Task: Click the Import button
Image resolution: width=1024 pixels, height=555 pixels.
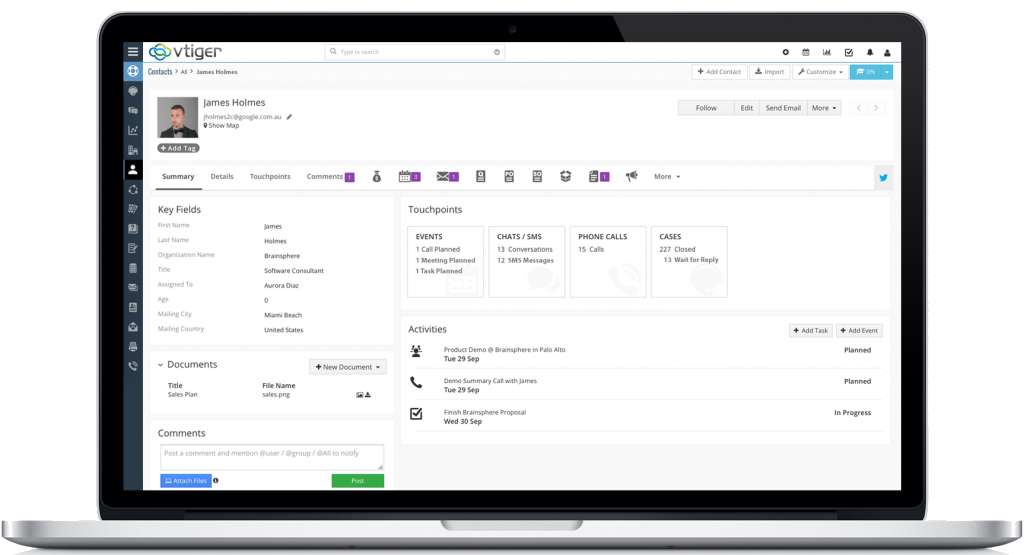Action: coord(769,72)
